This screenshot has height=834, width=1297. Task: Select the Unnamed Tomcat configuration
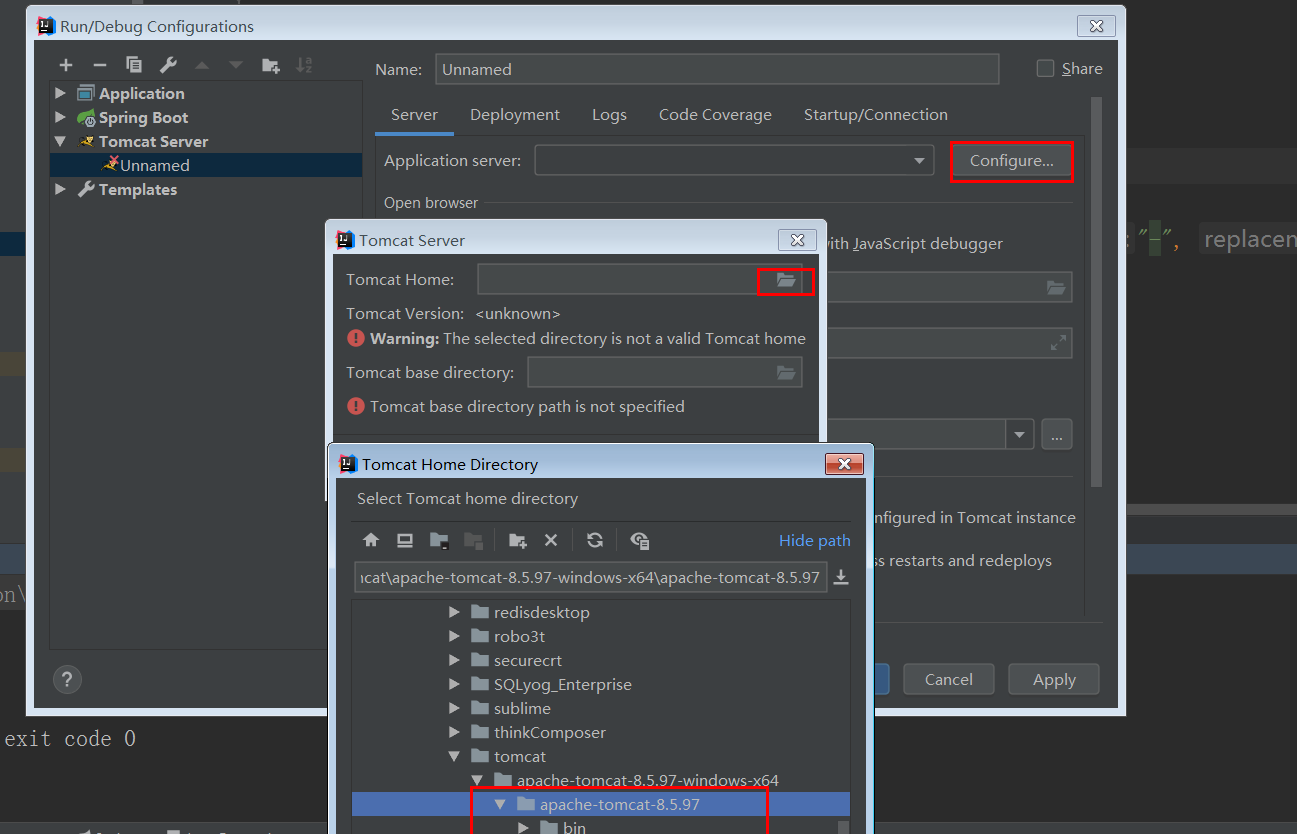pos(206,165)
